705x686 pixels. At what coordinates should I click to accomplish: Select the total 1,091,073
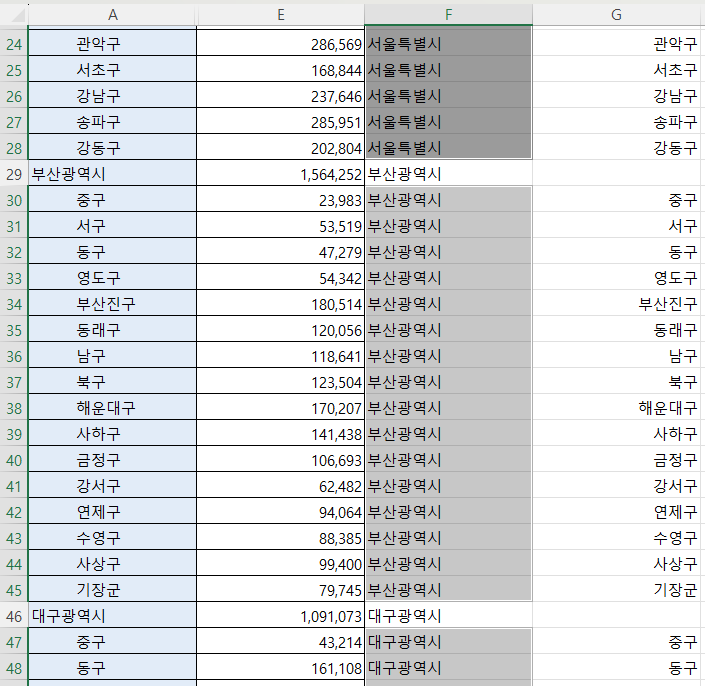331,616
